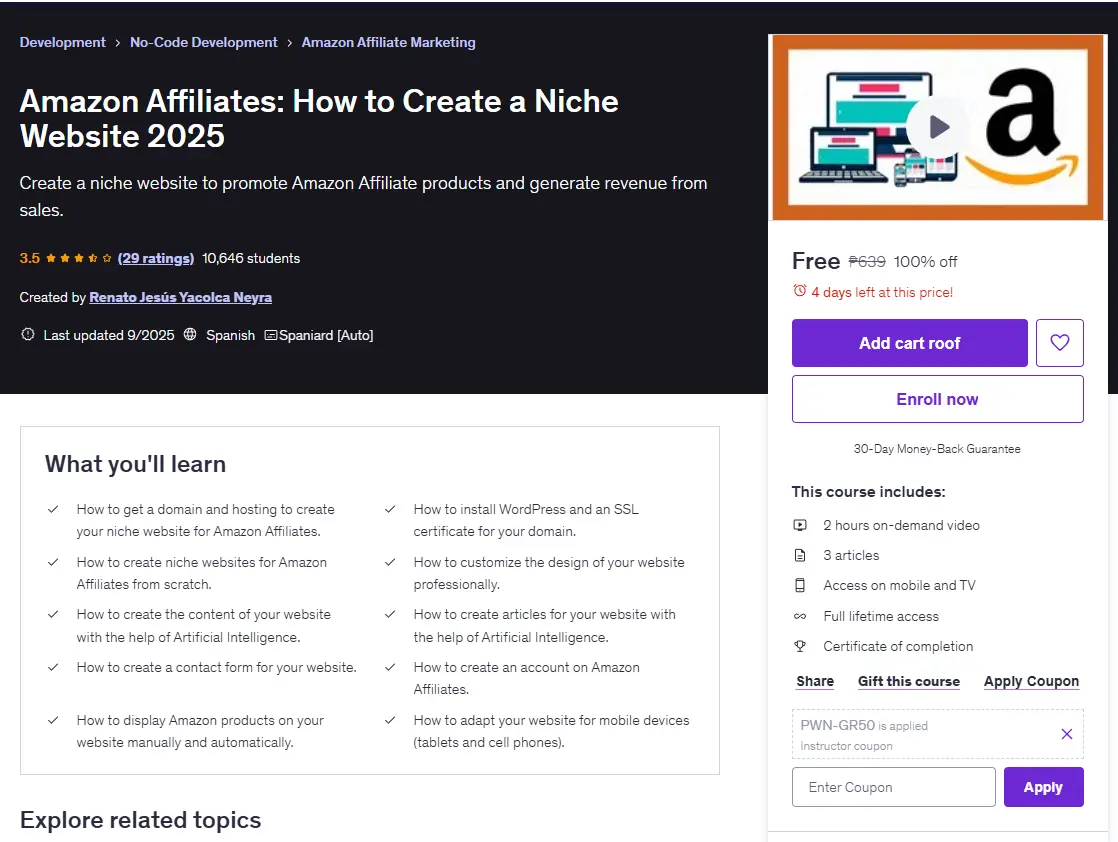Add course to wishlist with heart icon
The height and width of the screenshot is (842, 1118).
point(1060,343)
